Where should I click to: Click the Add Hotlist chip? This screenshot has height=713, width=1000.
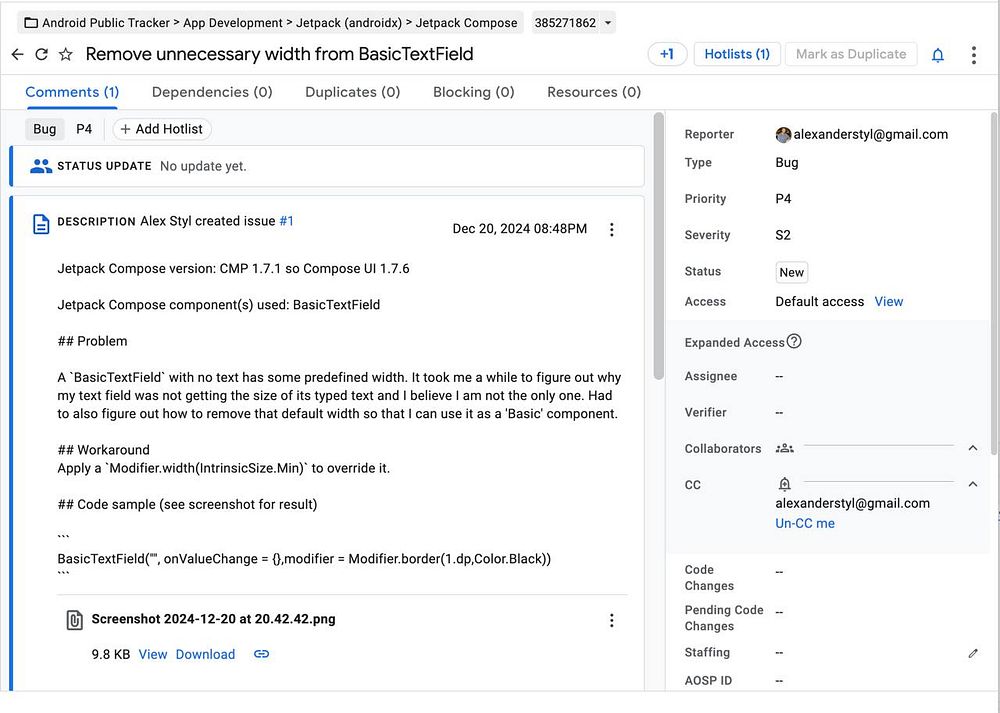coord(162,128)
